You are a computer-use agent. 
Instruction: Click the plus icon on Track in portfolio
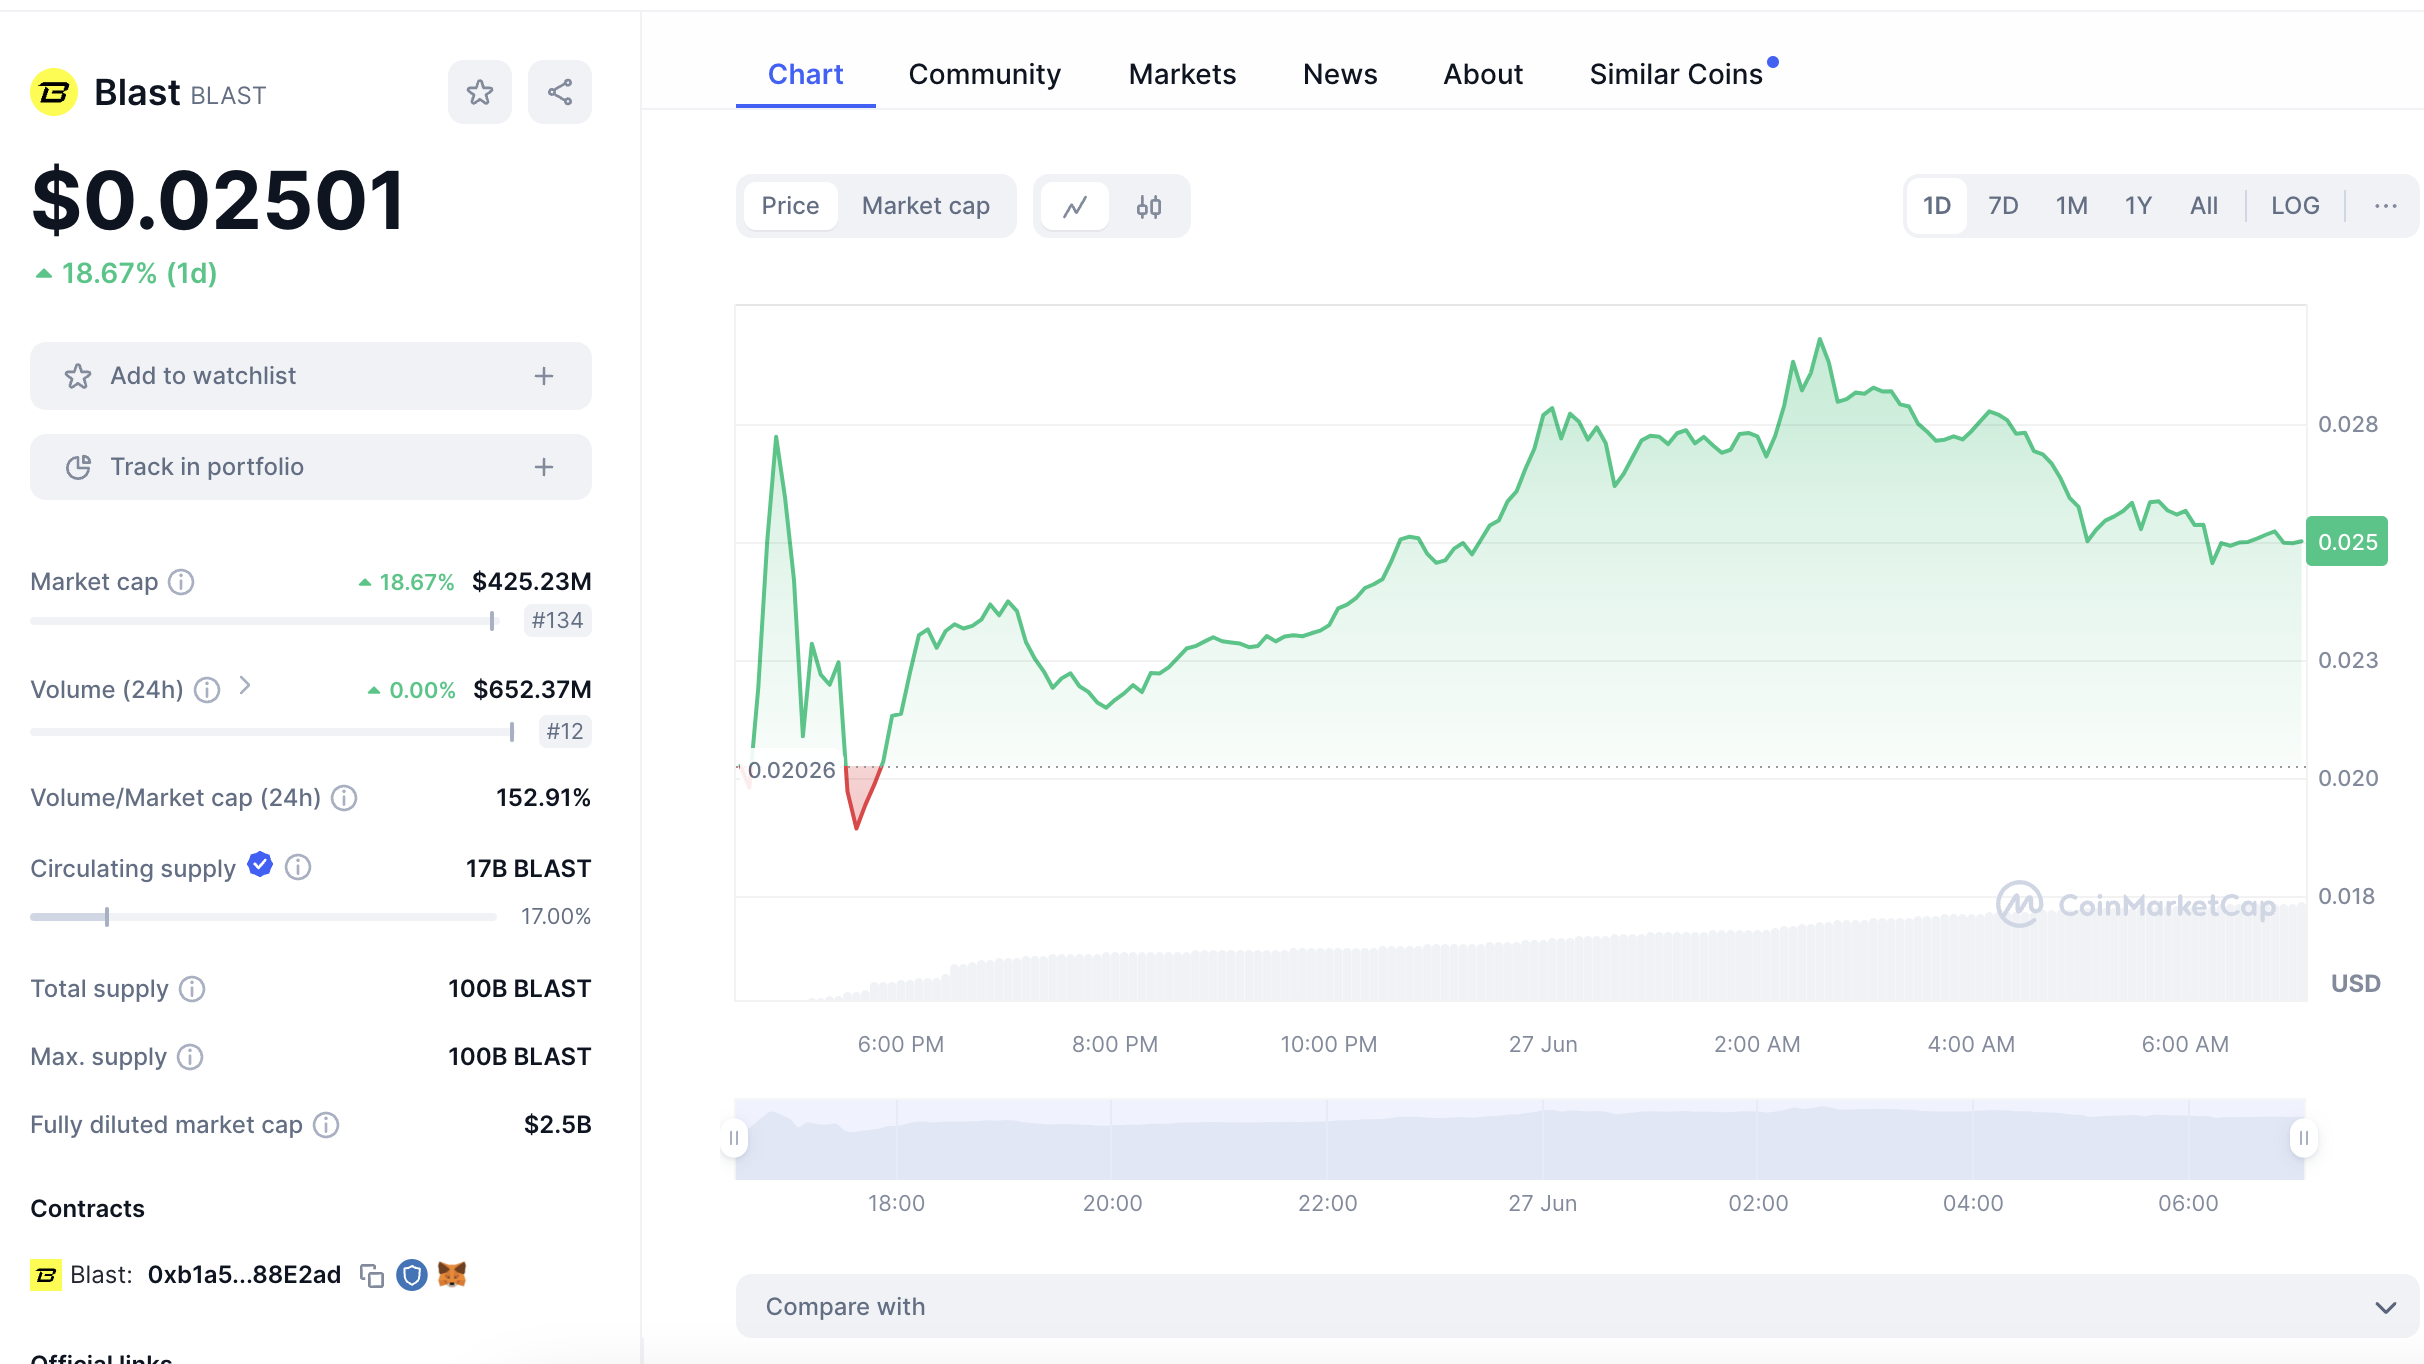tap(544, 467)
